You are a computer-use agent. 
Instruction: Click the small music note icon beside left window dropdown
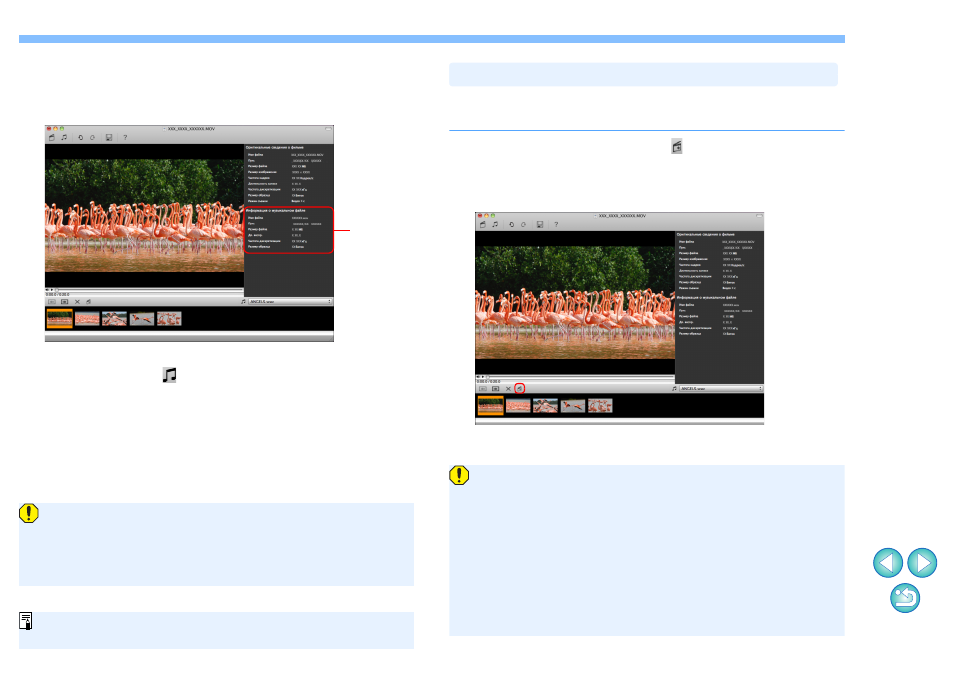coord(243,302)
